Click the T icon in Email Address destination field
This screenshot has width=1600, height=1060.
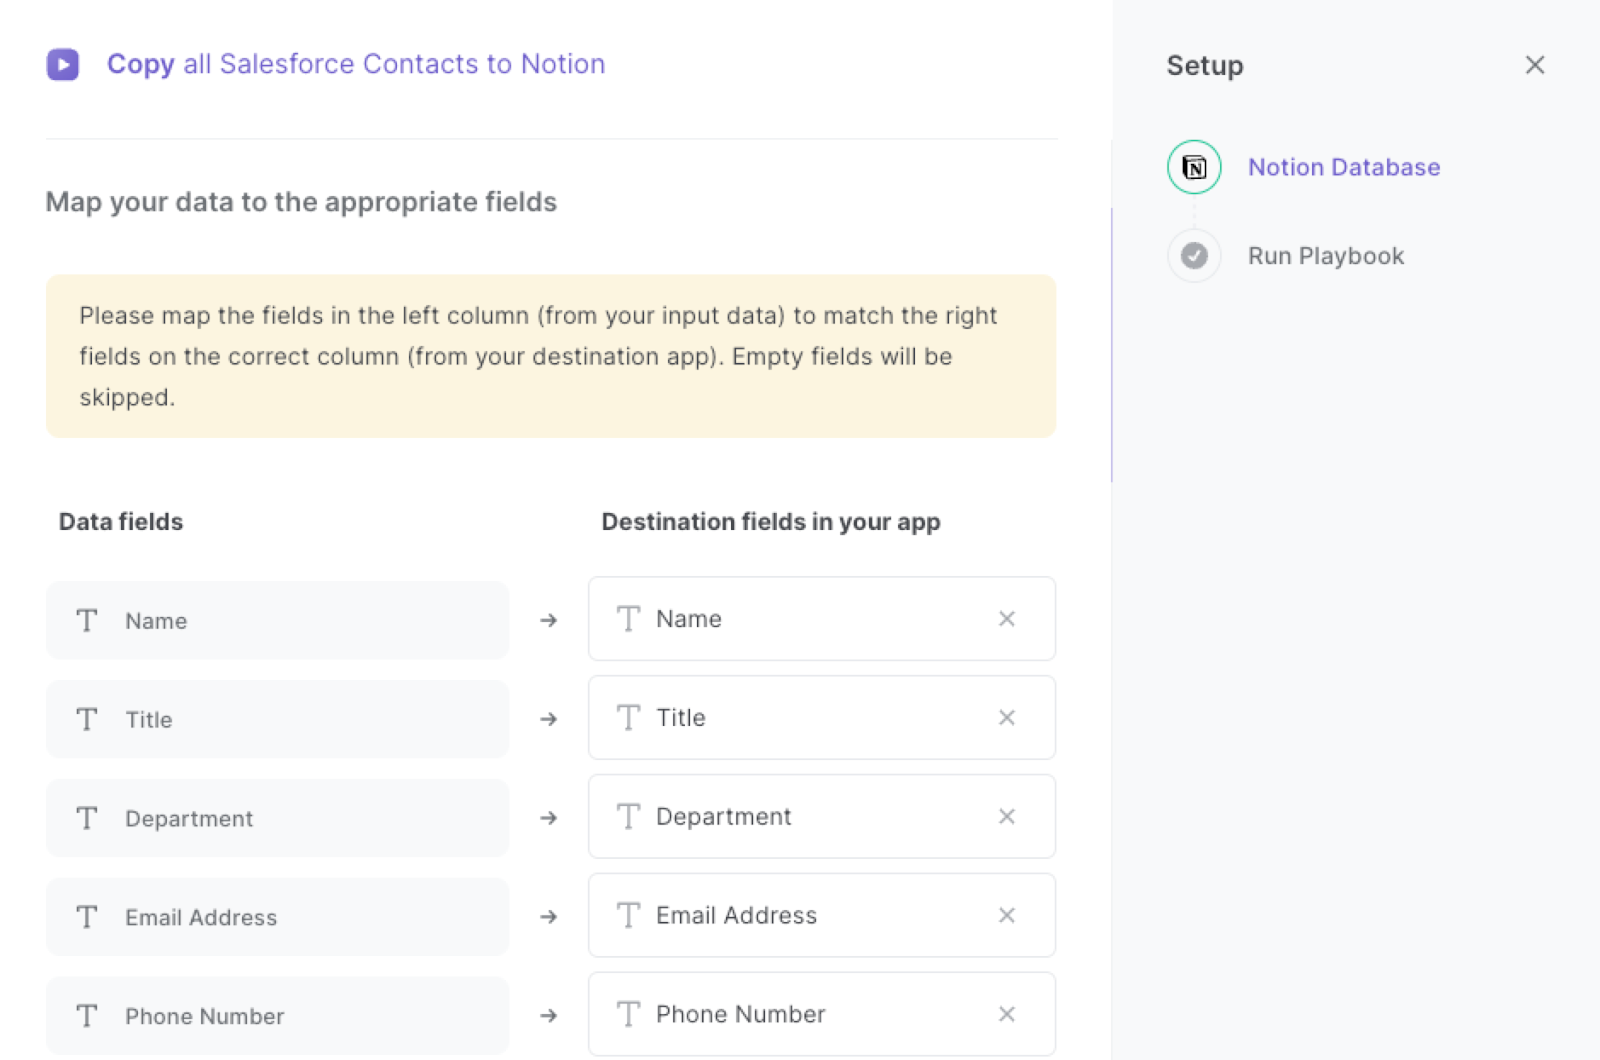[x=628, y=915]
